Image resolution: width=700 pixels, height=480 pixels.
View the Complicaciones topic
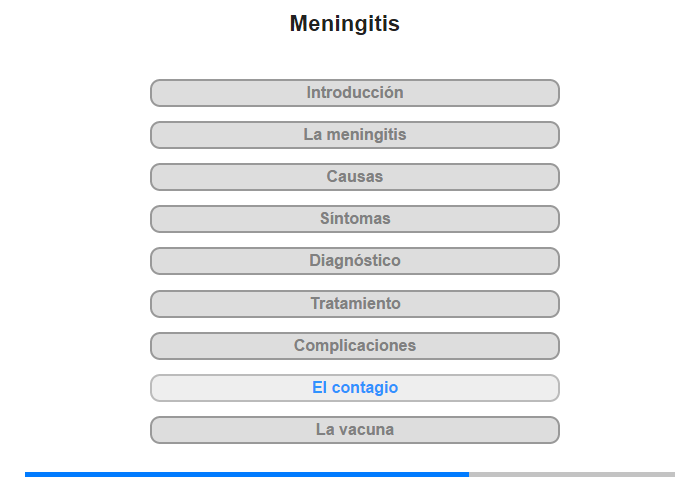click(354, 346)
